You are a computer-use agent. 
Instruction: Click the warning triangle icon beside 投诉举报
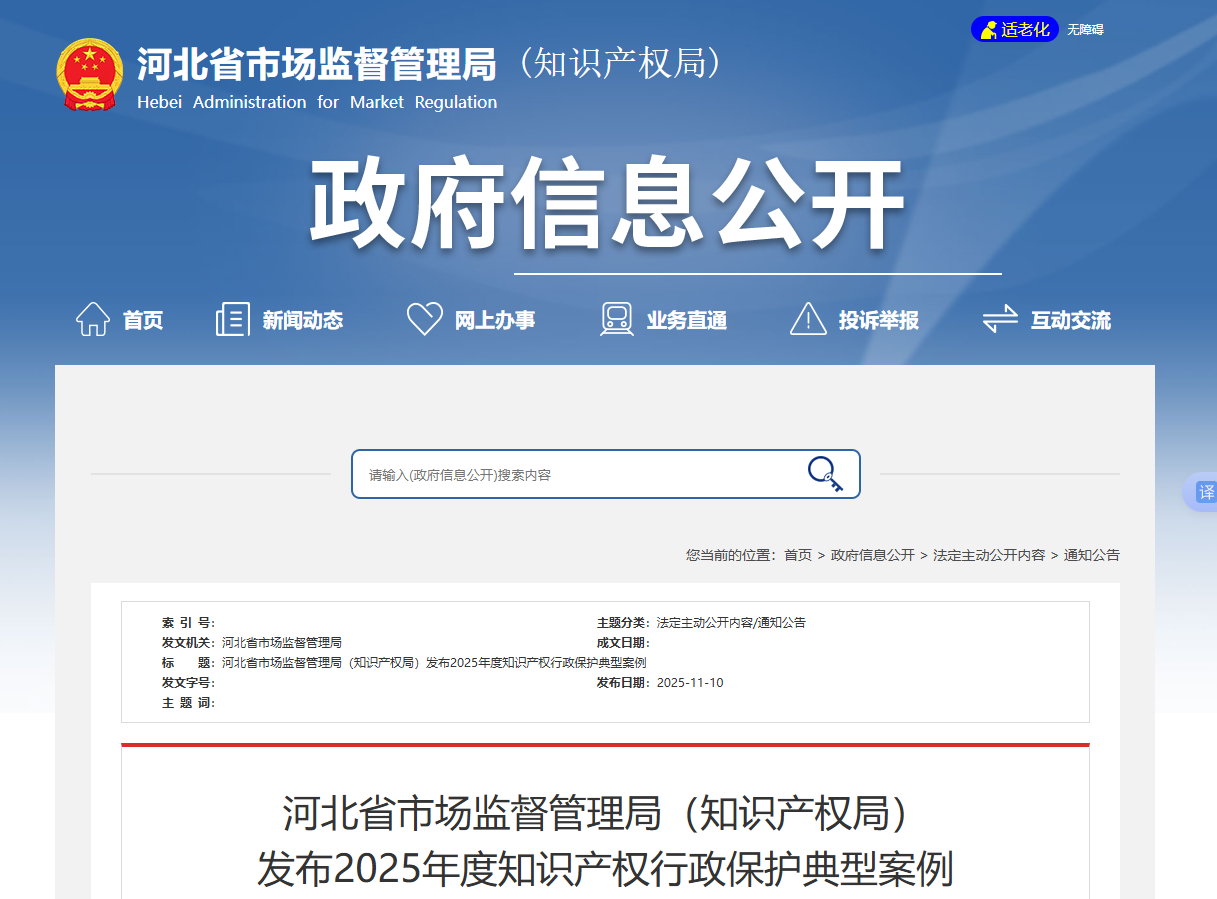tap(807, 318)
